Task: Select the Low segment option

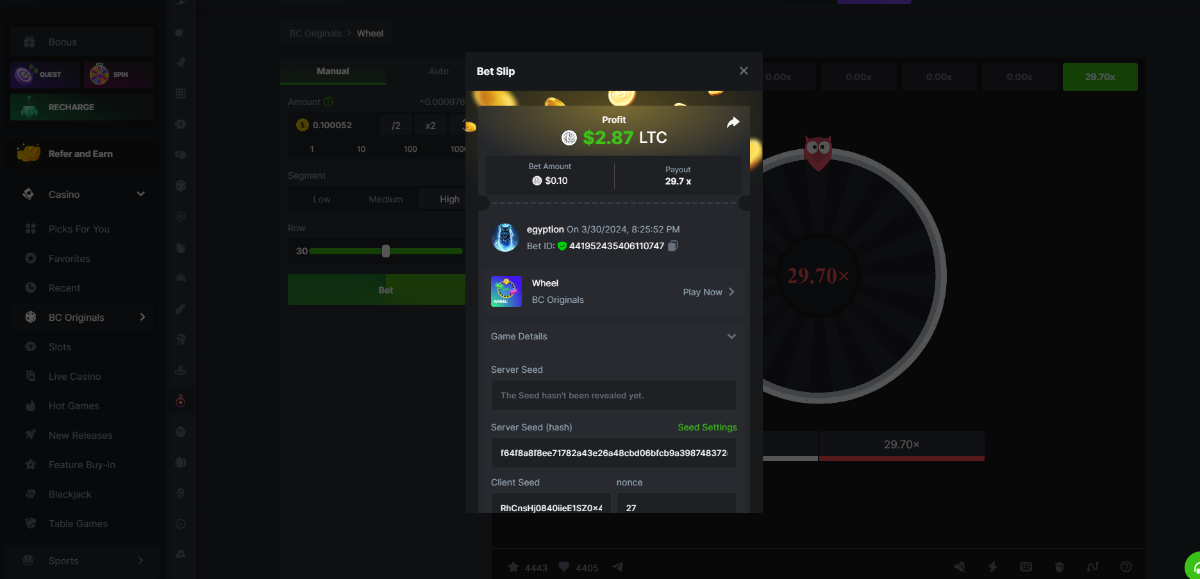Action: [x=322, y=199]
